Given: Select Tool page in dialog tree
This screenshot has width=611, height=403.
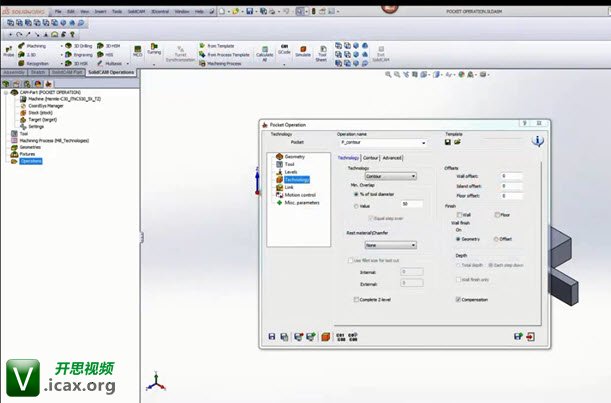Looking at the screenshot, I should click(x=290, y=164).
